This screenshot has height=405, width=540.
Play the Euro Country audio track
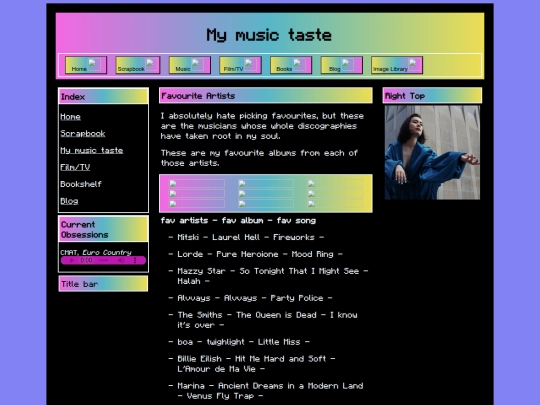click(72, 260)
